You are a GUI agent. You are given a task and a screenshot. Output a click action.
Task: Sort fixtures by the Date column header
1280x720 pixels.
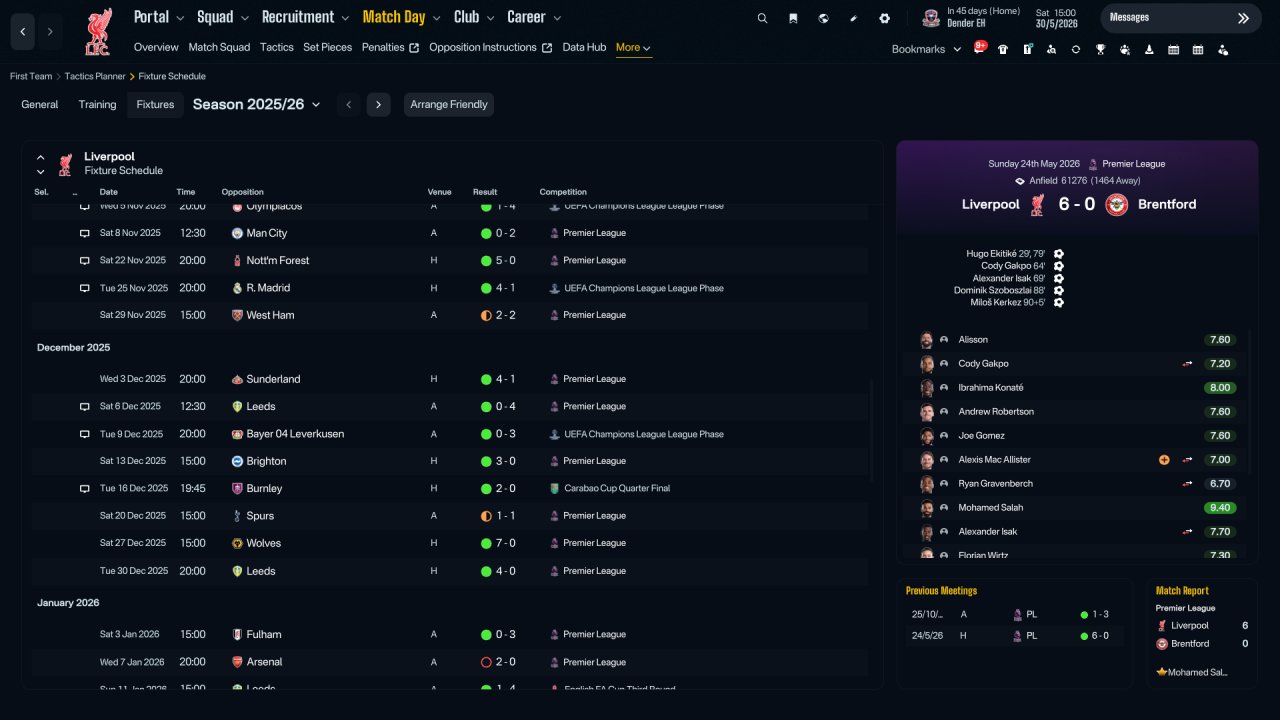tap(109, 192)
